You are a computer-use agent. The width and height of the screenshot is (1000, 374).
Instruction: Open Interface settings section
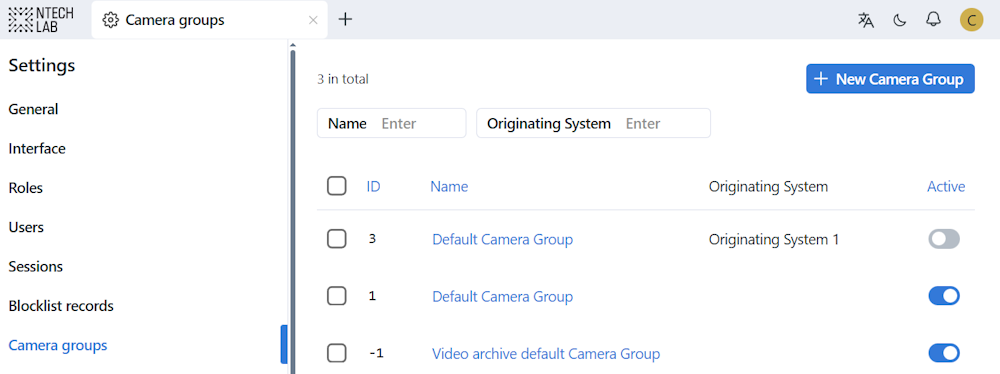pos(37,149)
